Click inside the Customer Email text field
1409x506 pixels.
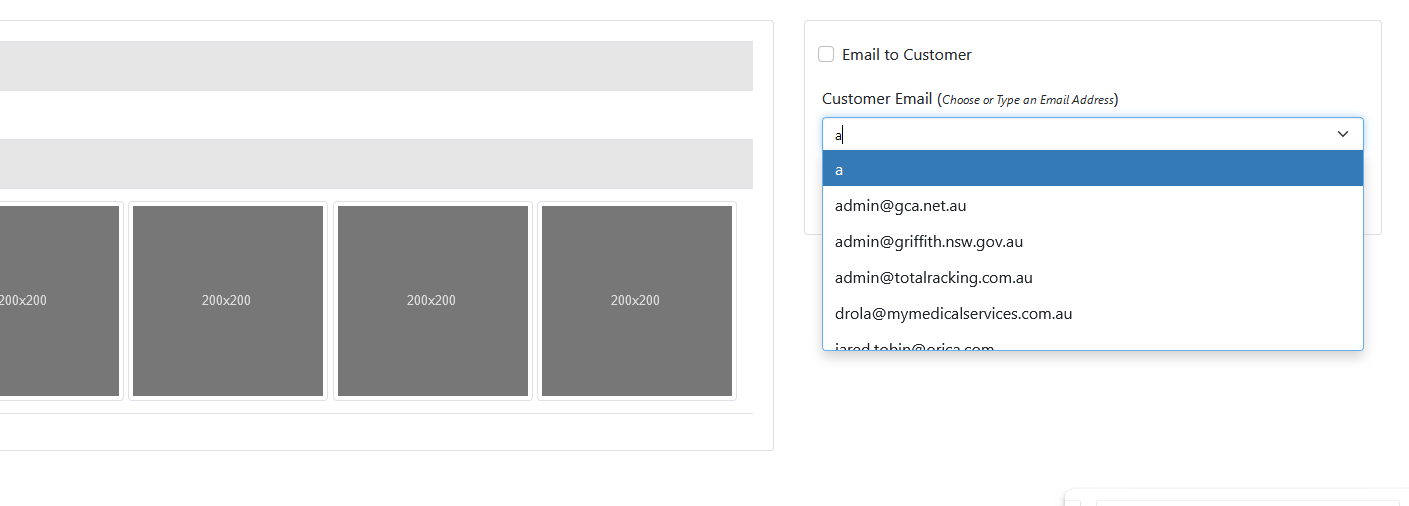coord(1070,134)
